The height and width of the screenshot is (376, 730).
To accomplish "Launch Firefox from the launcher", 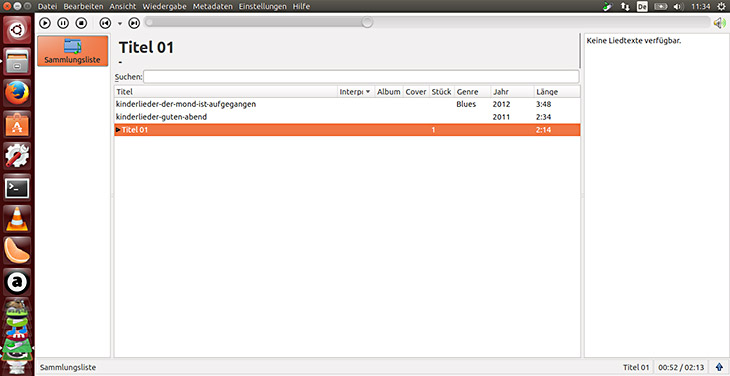I will [x=17, y=93].
